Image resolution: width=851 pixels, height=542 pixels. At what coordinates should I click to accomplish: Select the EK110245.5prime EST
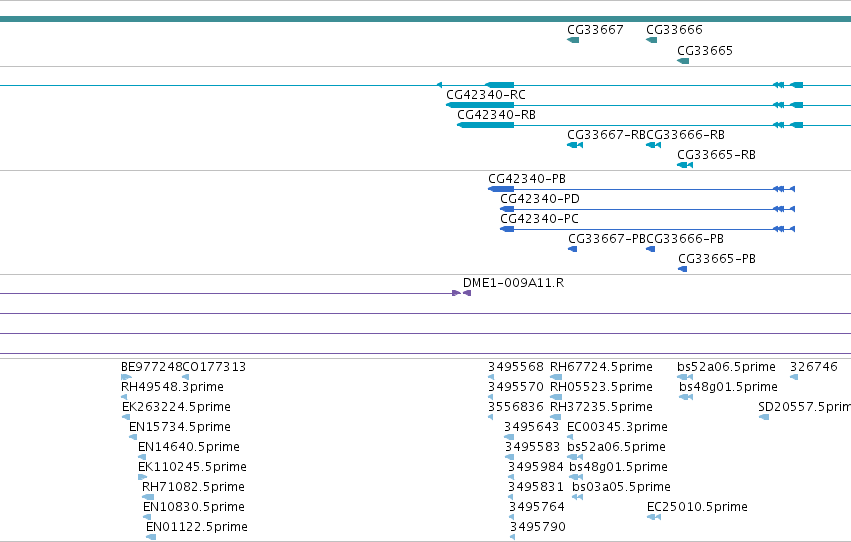tap(192, 468)
